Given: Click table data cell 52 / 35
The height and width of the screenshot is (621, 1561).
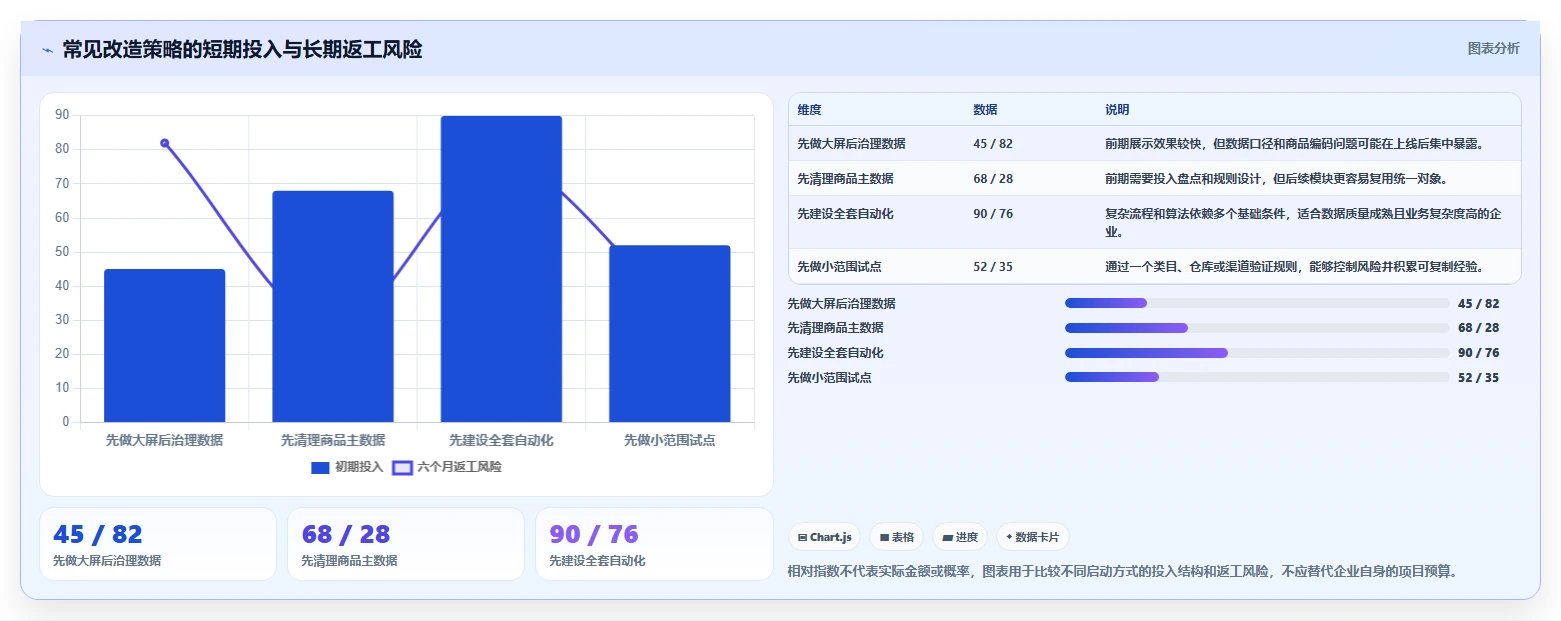Looking at the screenshot, I should coord(993,267).
